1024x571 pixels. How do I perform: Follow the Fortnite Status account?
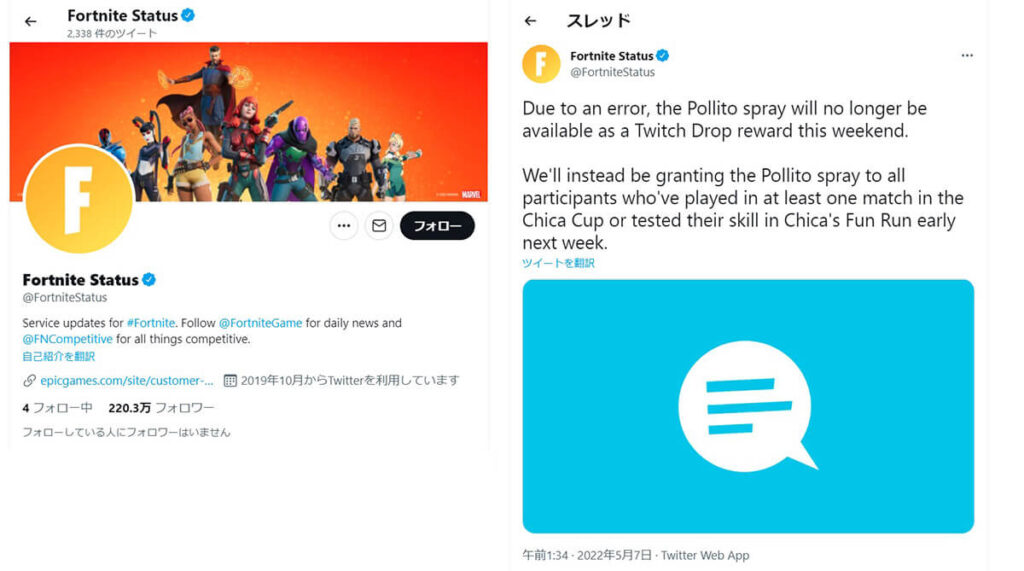[437, 226]
